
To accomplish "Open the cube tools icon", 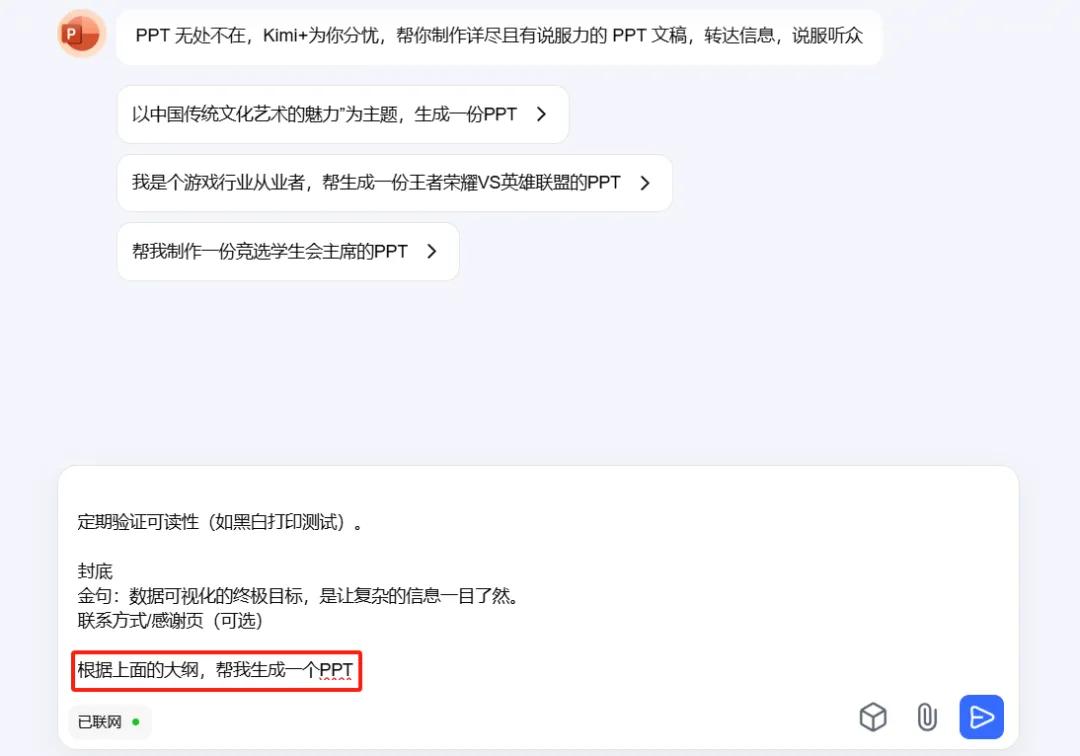I will 873,717.
